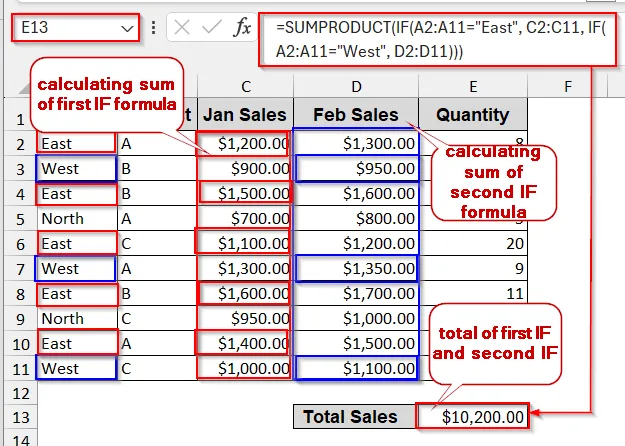Click product cell A in row 2
This screenshot has width=625, height=446.
157,143
